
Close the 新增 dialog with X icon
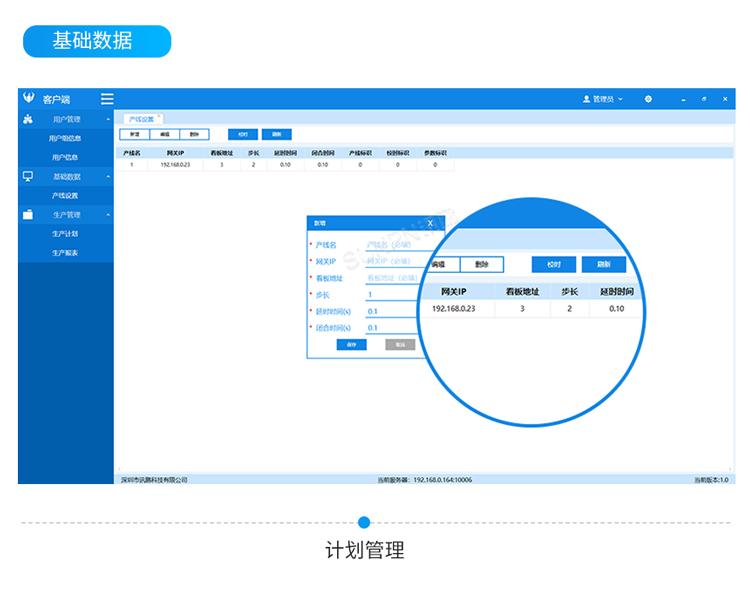coord(430,223)
